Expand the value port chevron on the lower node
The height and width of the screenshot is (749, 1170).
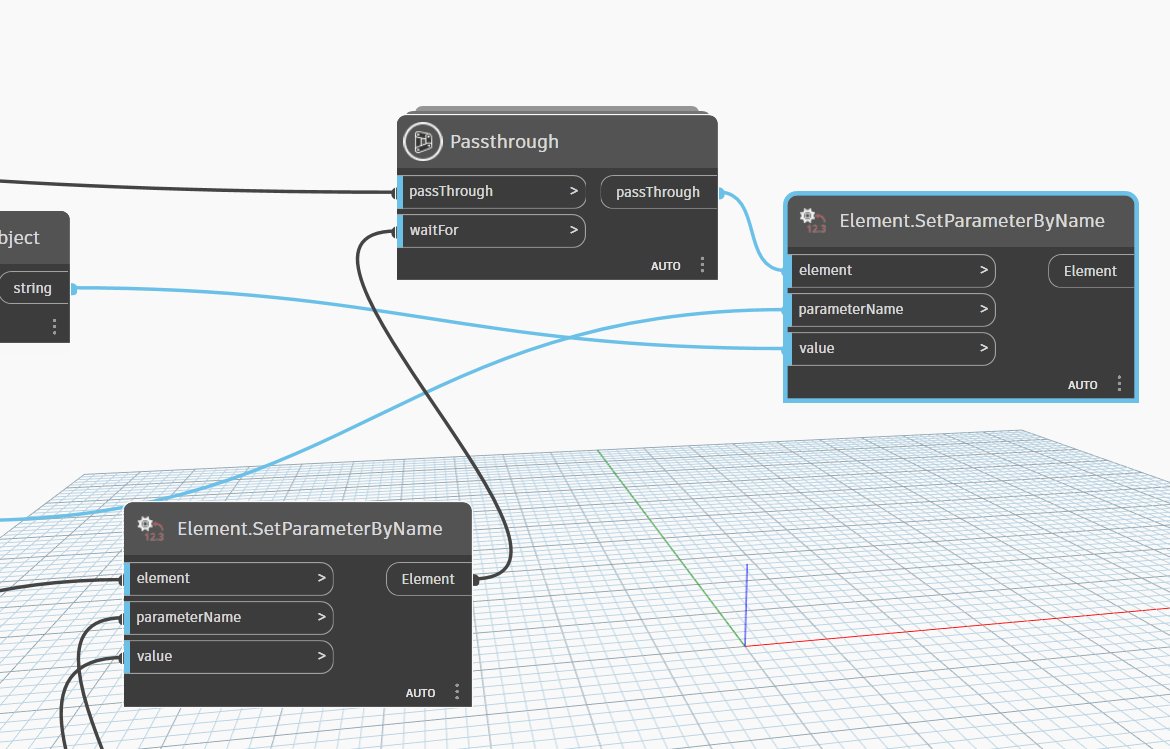[x=322, y=656]
